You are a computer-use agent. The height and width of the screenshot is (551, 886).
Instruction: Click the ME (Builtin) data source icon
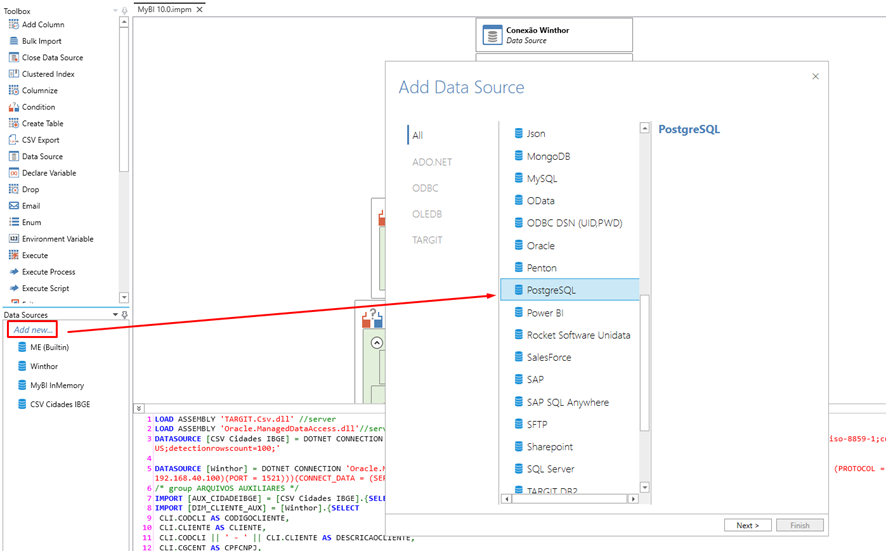(x=22, y=347)
